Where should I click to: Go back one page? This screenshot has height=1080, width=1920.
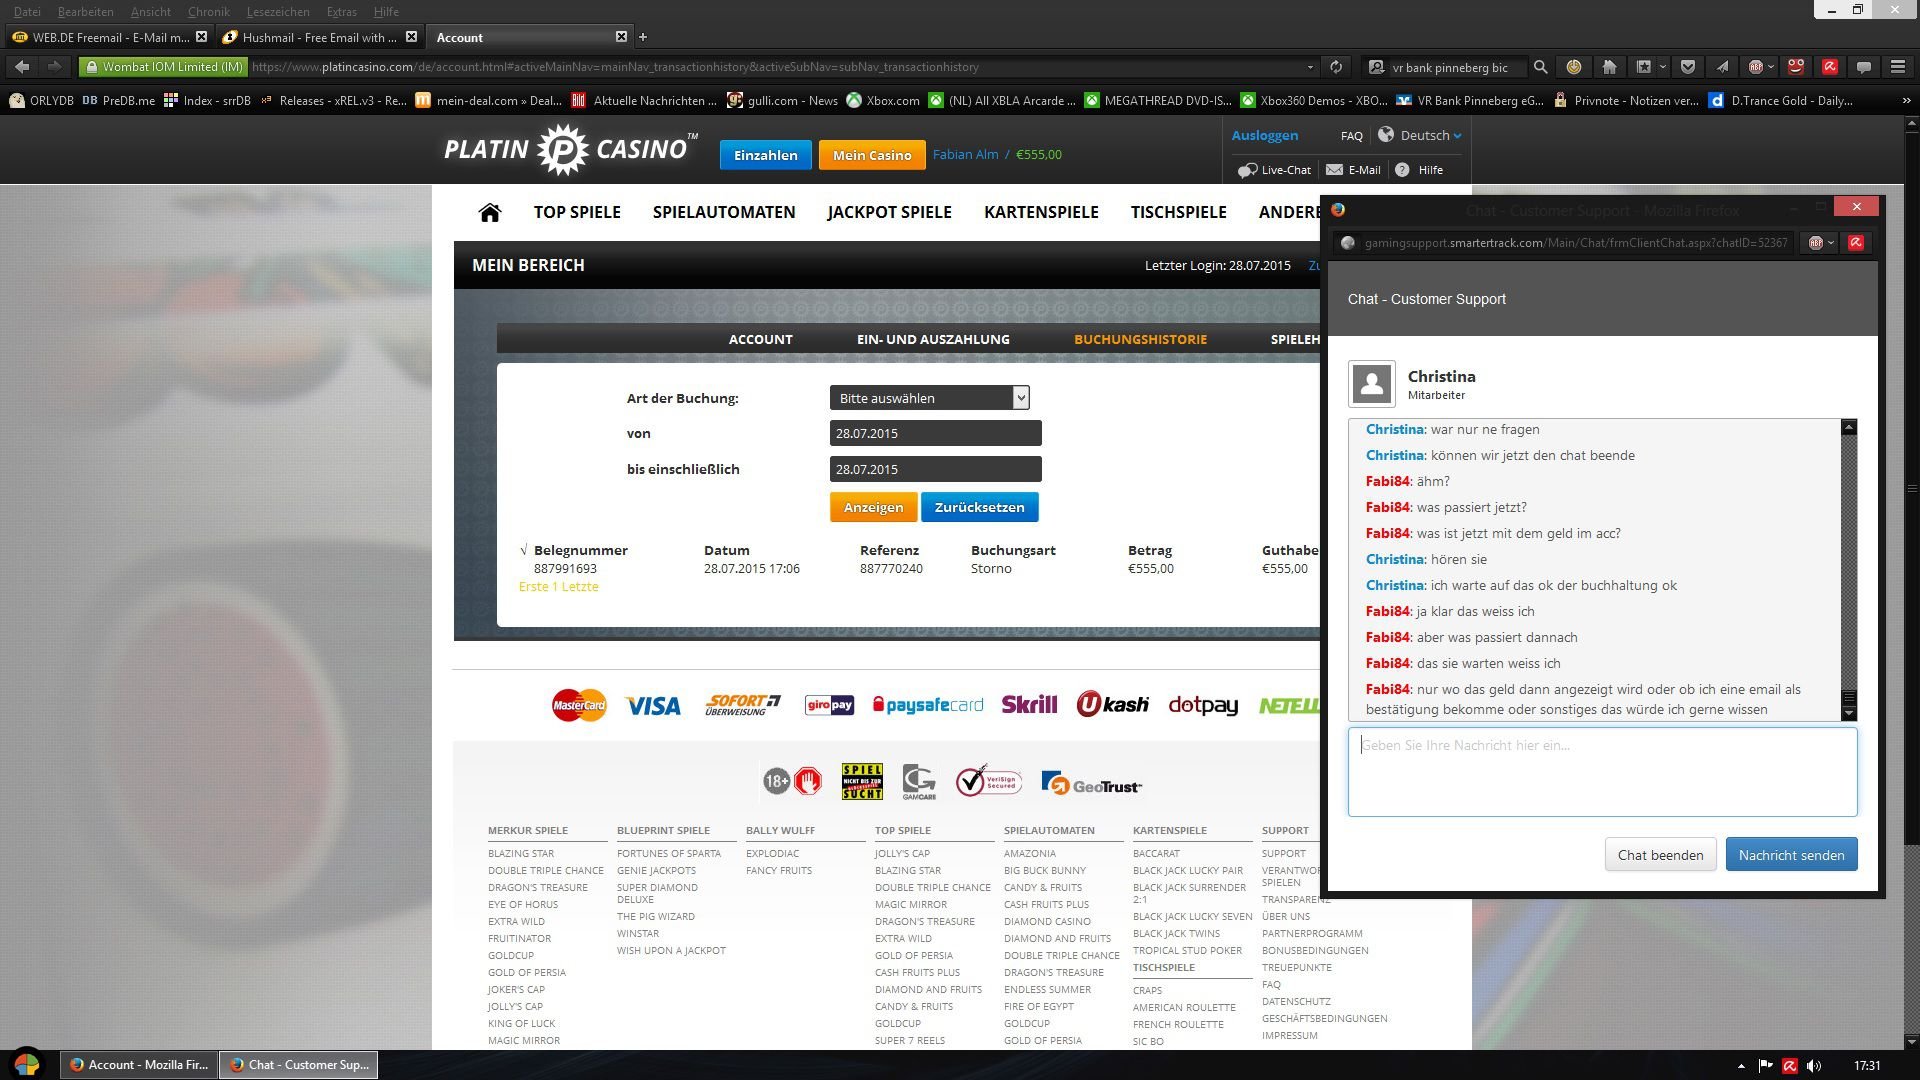click(x=22, y=67)
